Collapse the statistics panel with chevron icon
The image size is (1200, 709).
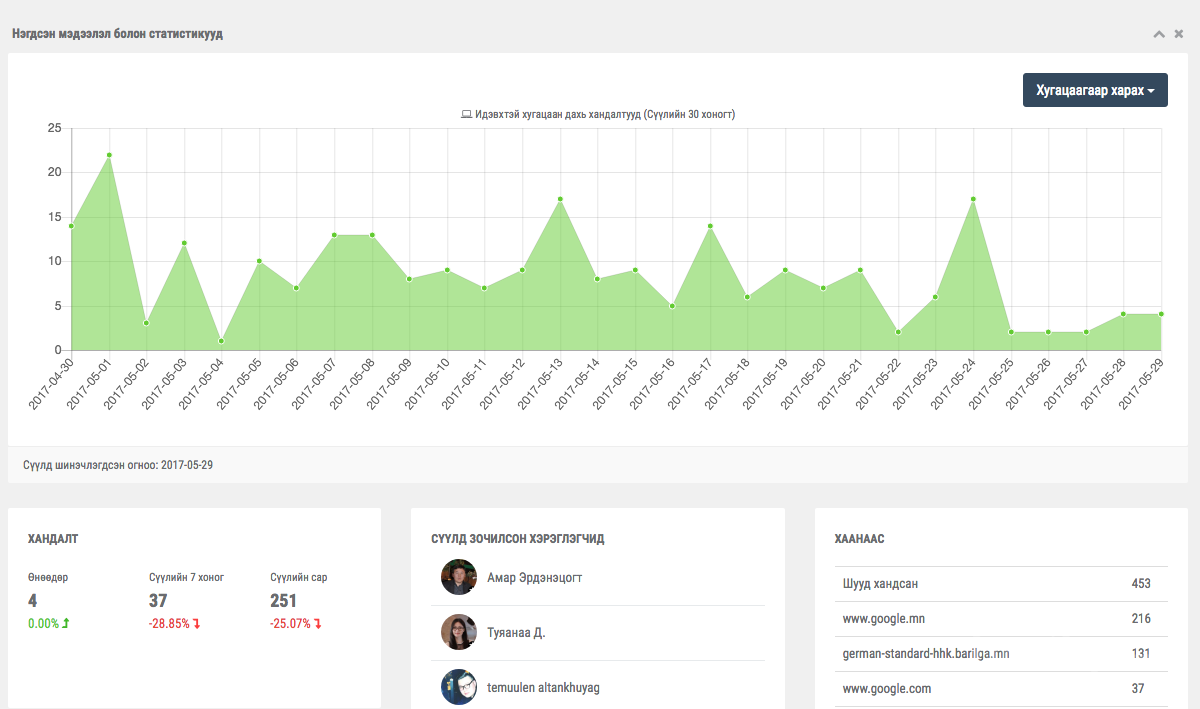[1159, 34]
